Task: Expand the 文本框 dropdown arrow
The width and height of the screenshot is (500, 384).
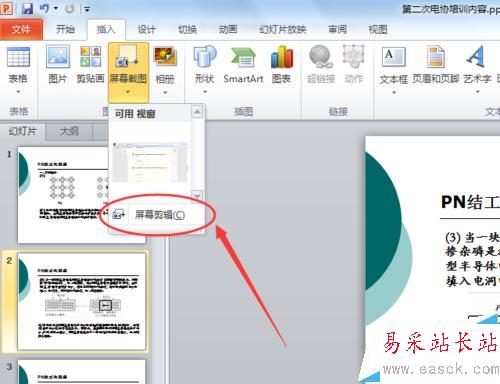Action: pos(394,92)
